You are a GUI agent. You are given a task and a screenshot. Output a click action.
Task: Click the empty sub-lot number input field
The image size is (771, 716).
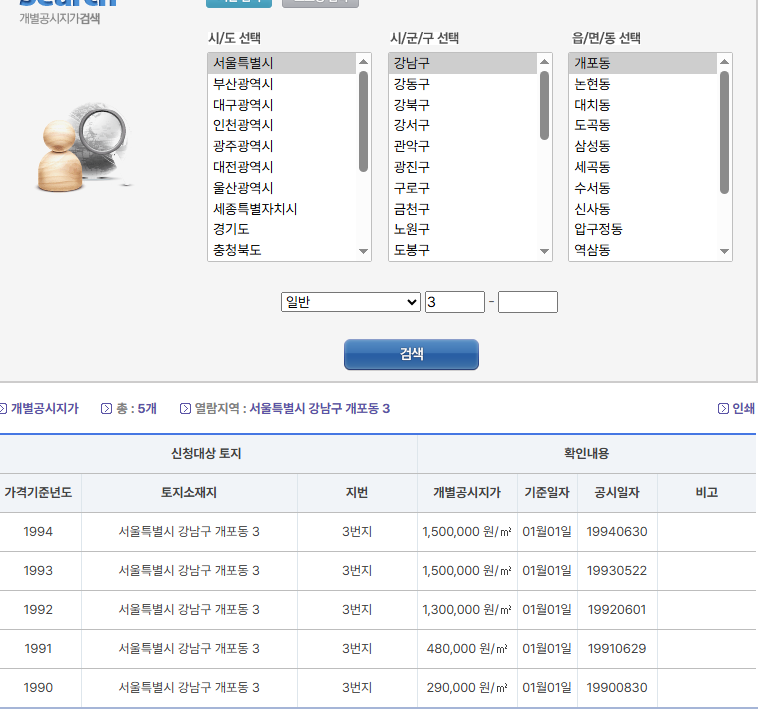[527, 302]
